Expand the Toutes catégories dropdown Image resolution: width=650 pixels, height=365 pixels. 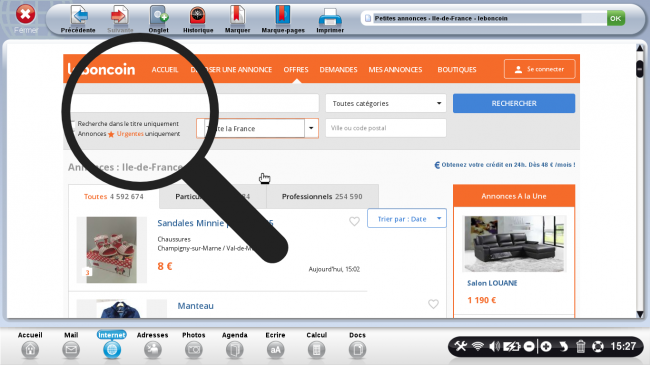click(386, 103)
